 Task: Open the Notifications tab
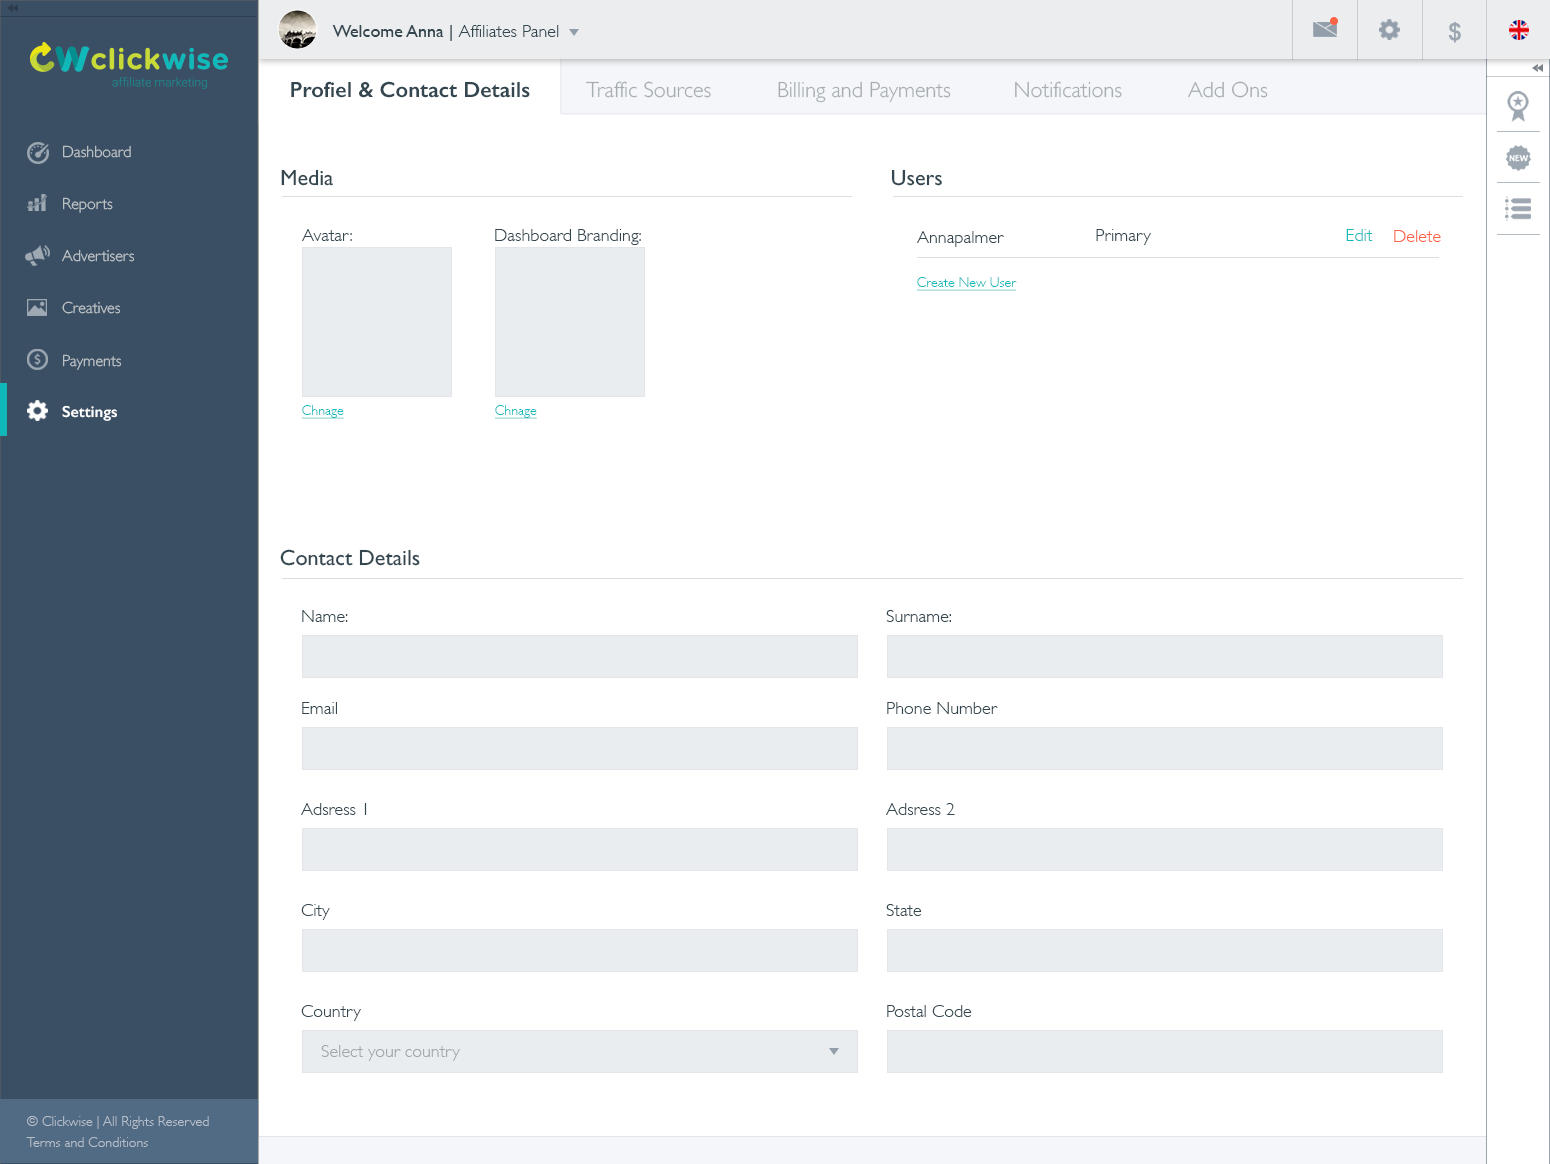(x=1067, y=90)
